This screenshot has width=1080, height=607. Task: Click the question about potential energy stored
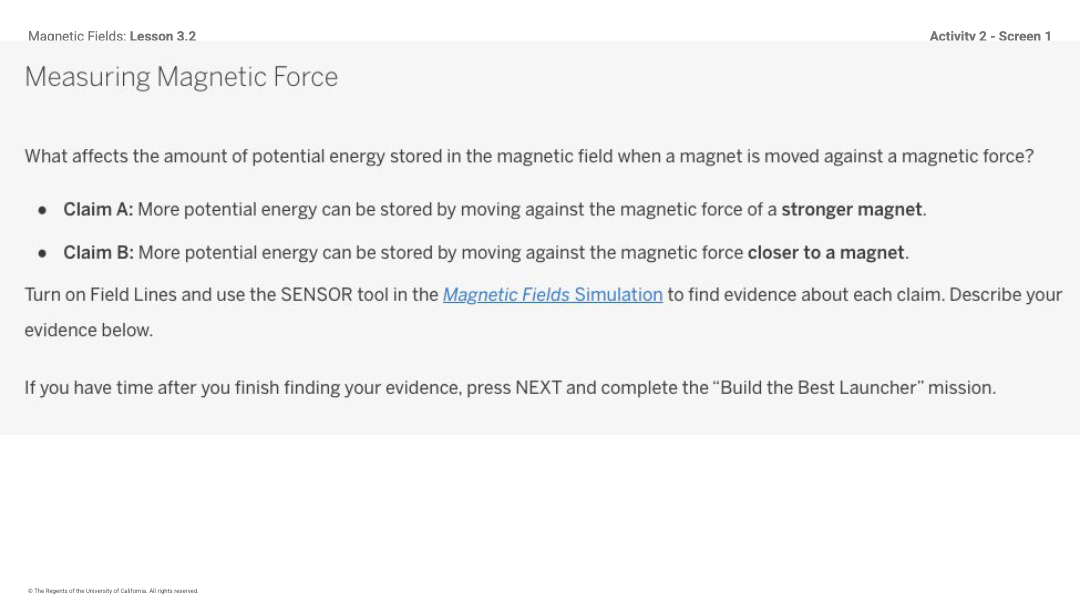pyautogui.click(x=529, y=156)
